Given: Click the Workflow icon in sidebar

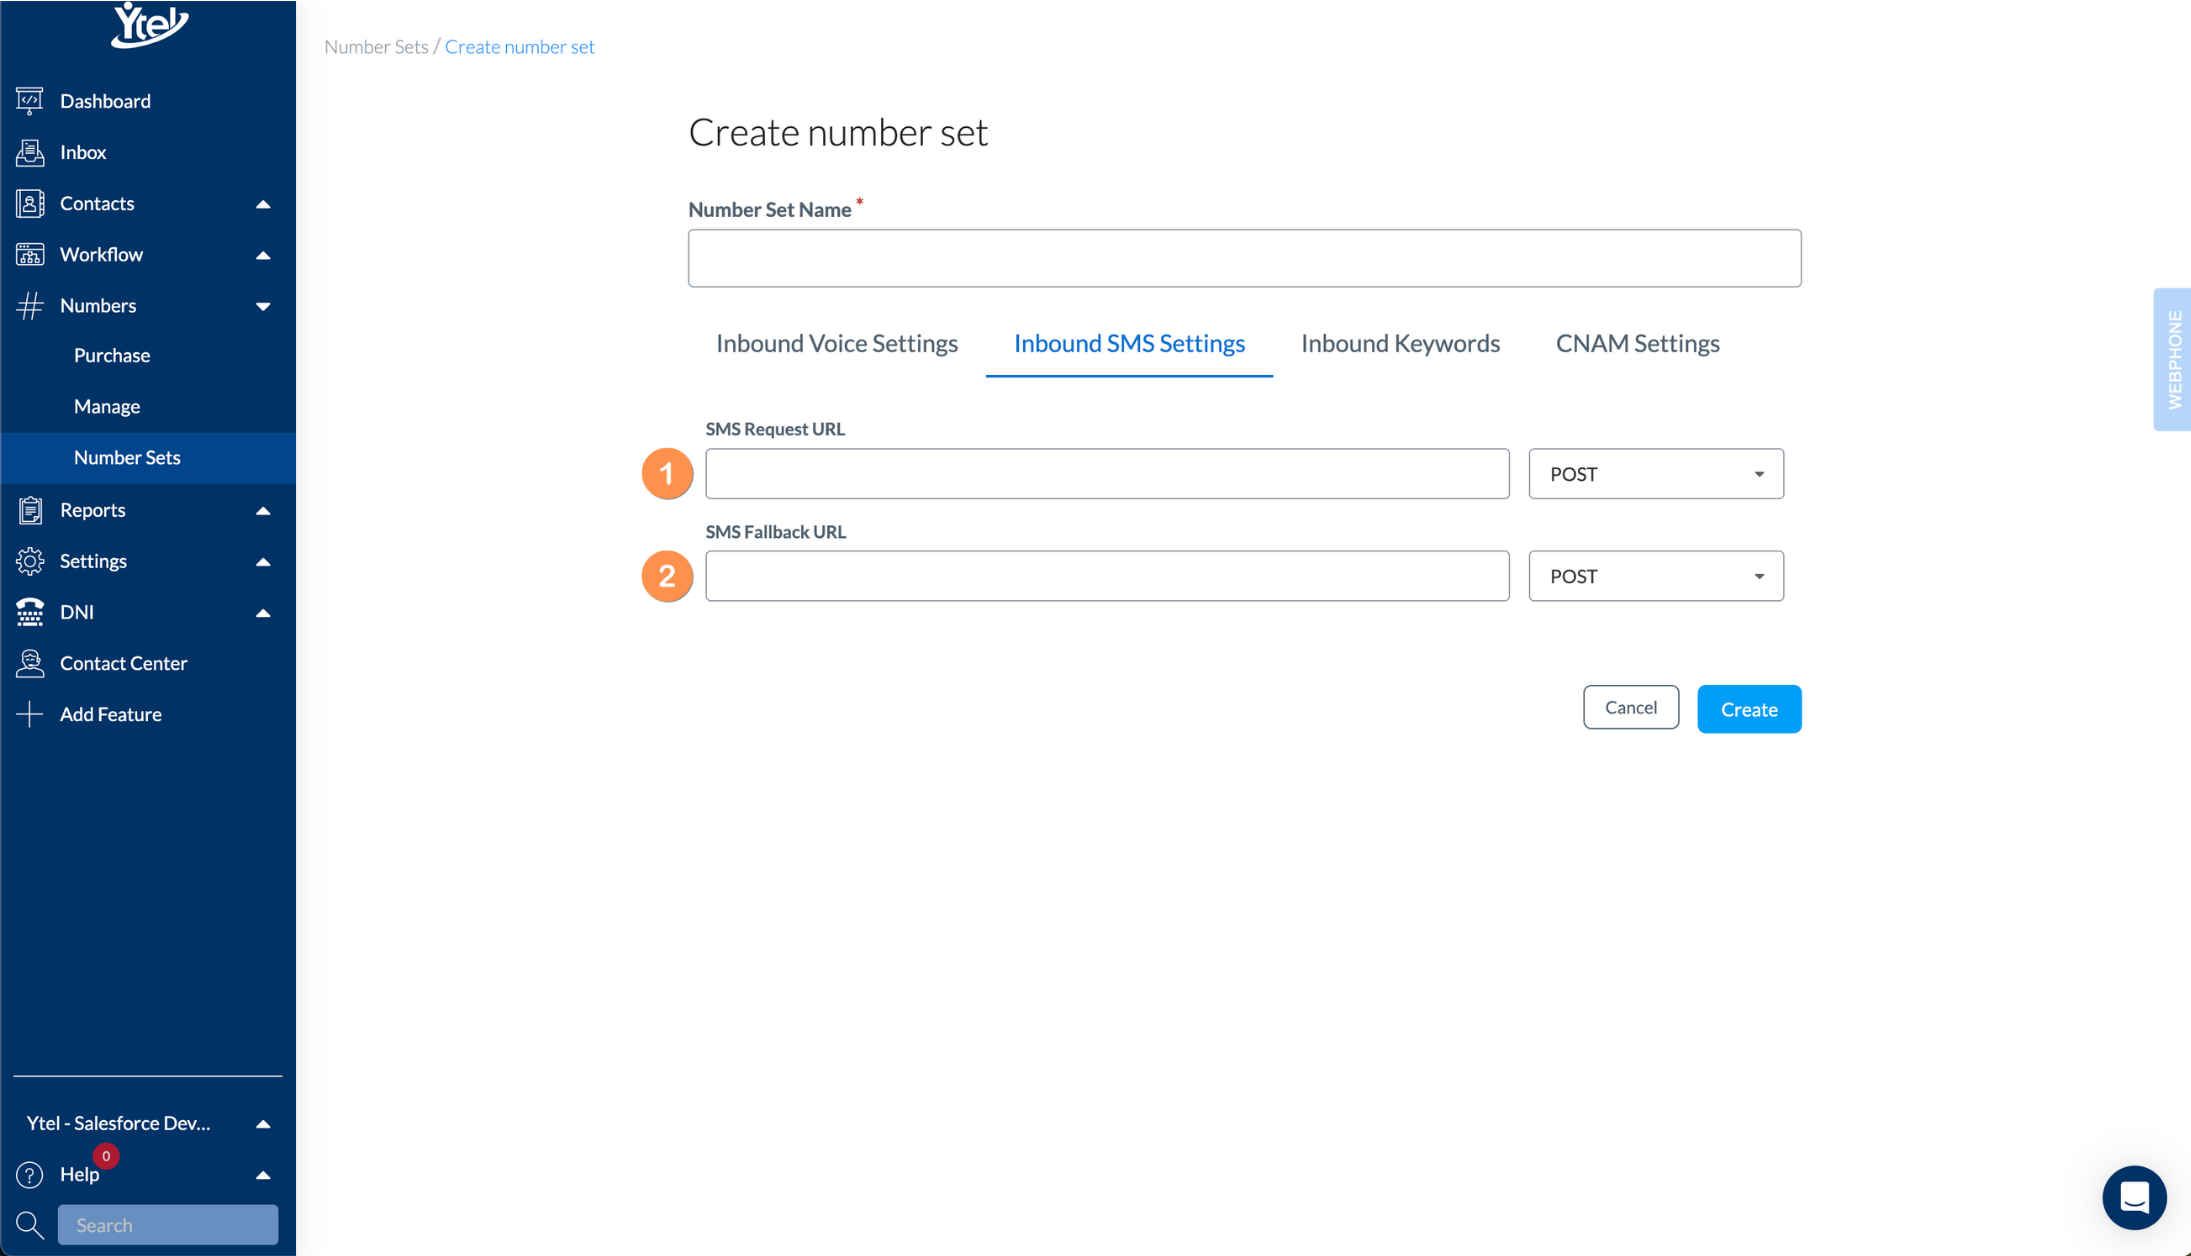Looking at the screenshot, I should (30, 254).
